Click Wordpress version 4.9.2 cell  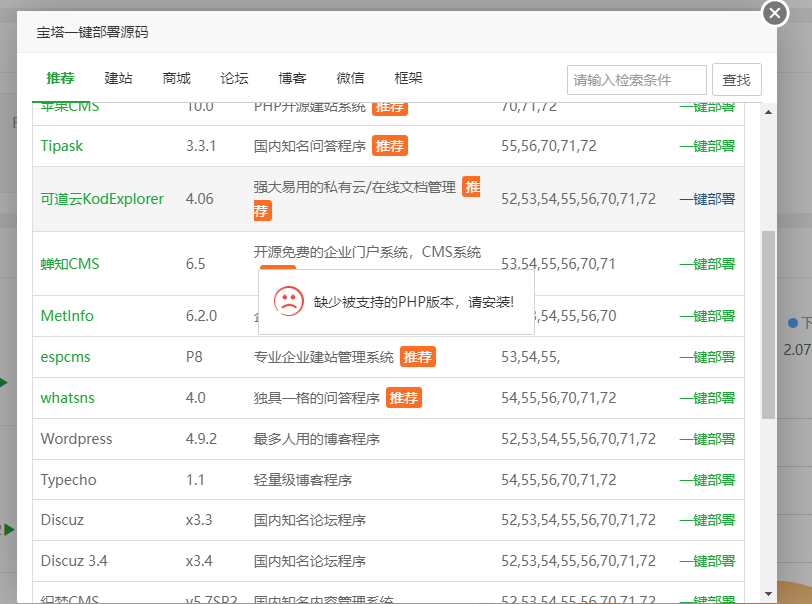coord(201,439)
